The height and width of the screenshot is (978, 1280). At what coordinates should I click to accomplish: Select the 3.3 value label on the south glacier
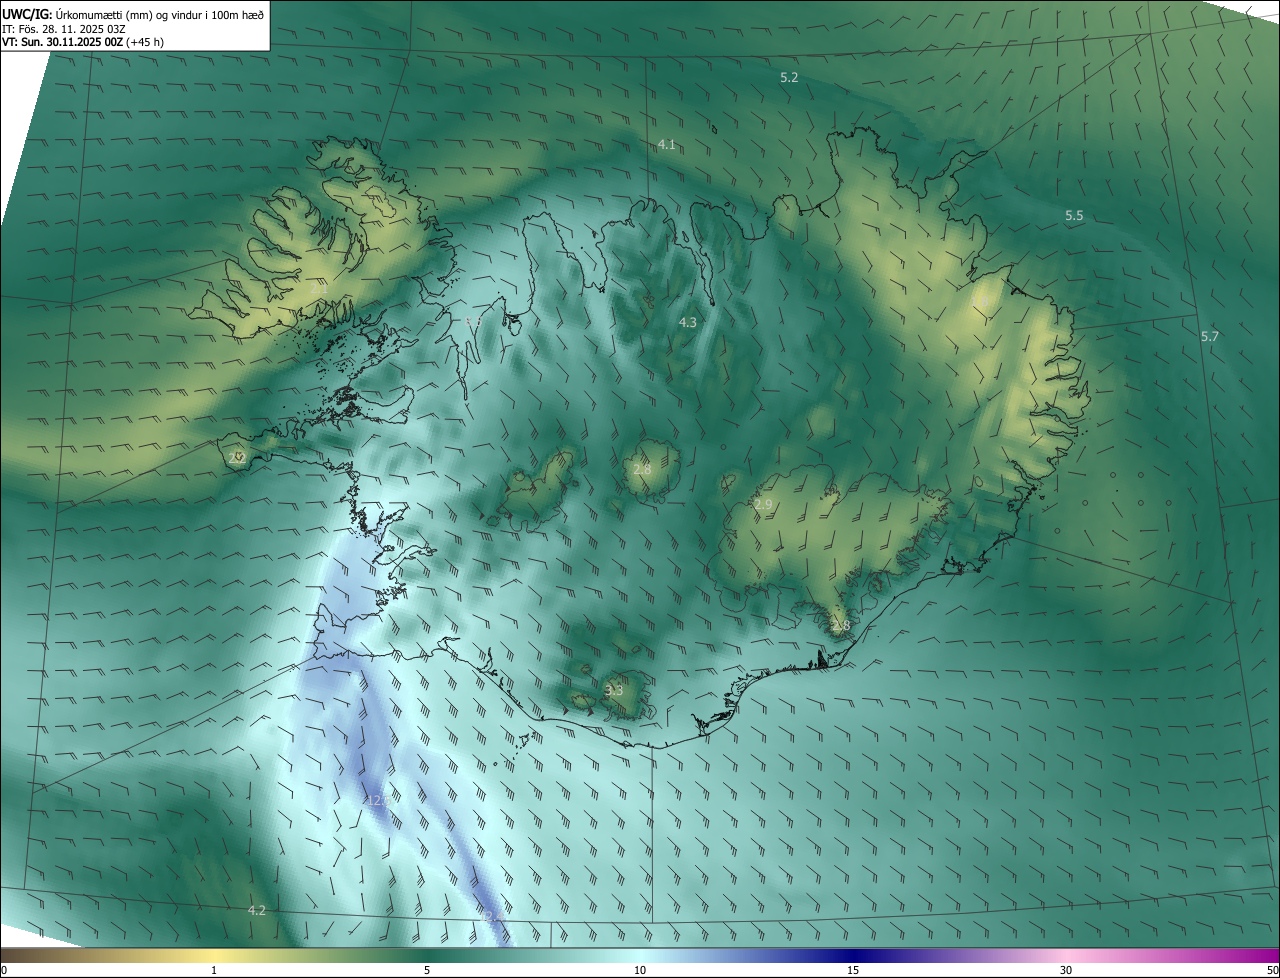click(614, 690)
